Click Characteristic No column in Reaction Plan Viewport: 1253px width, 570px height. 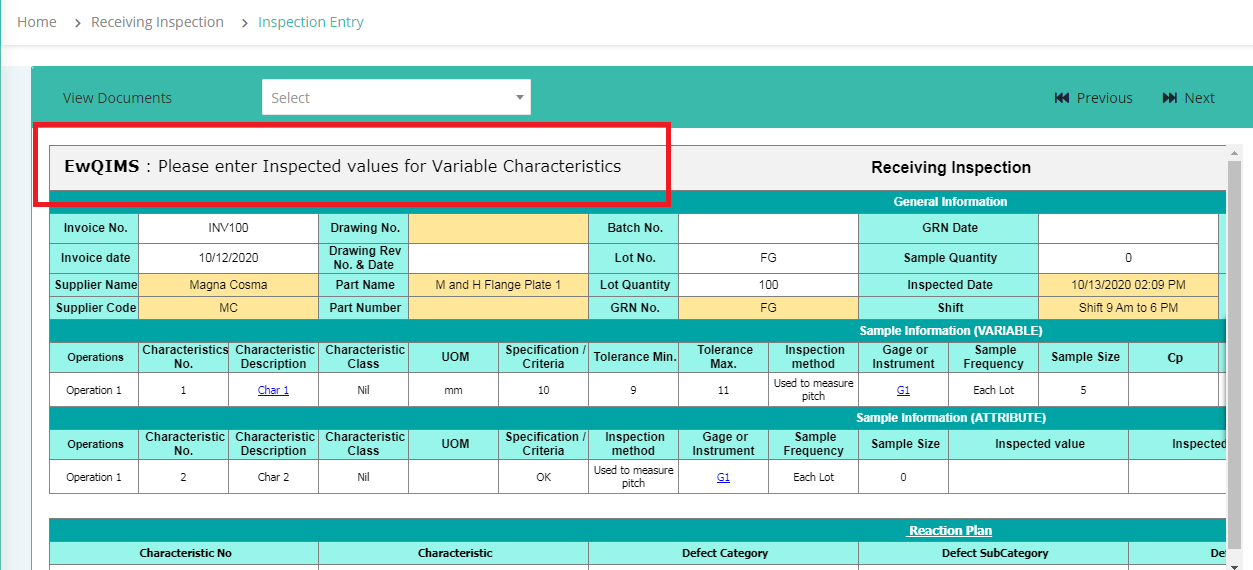pos(185,553)
